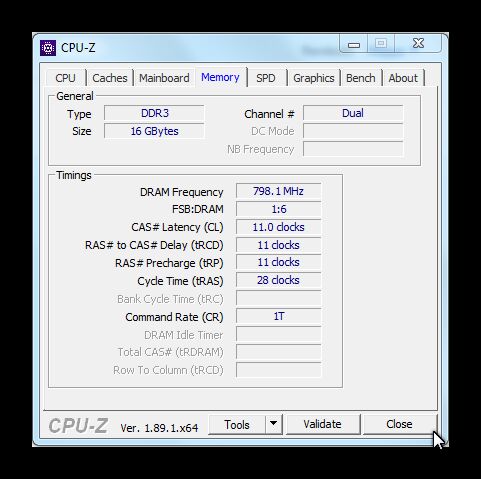Click the Tools button
Viewport: 481px width, 479px height.
click(x=237, y=425)
